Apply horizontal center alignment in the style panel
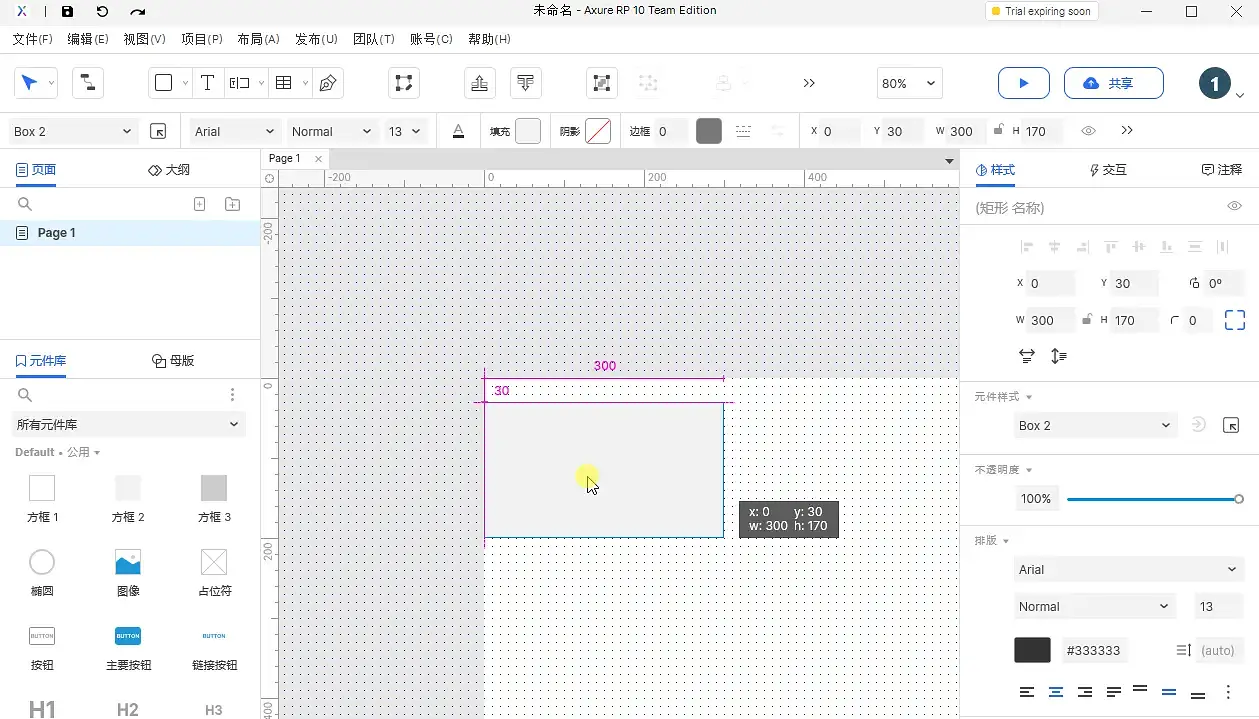This screenshot has height=719, width=1259. 1054,246
